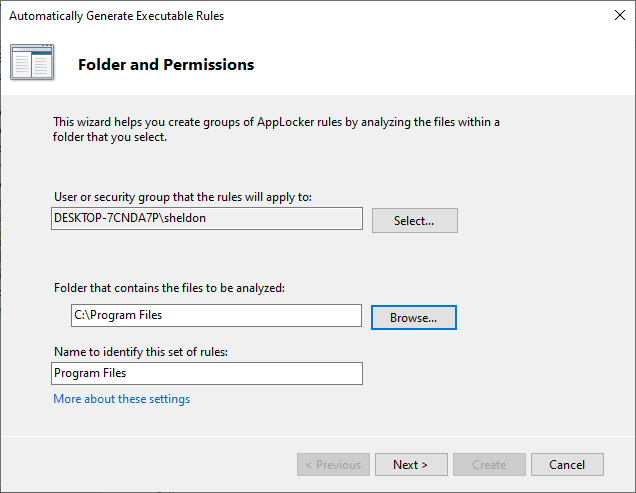Click the Folder that contains the files label

pos(169,288)
